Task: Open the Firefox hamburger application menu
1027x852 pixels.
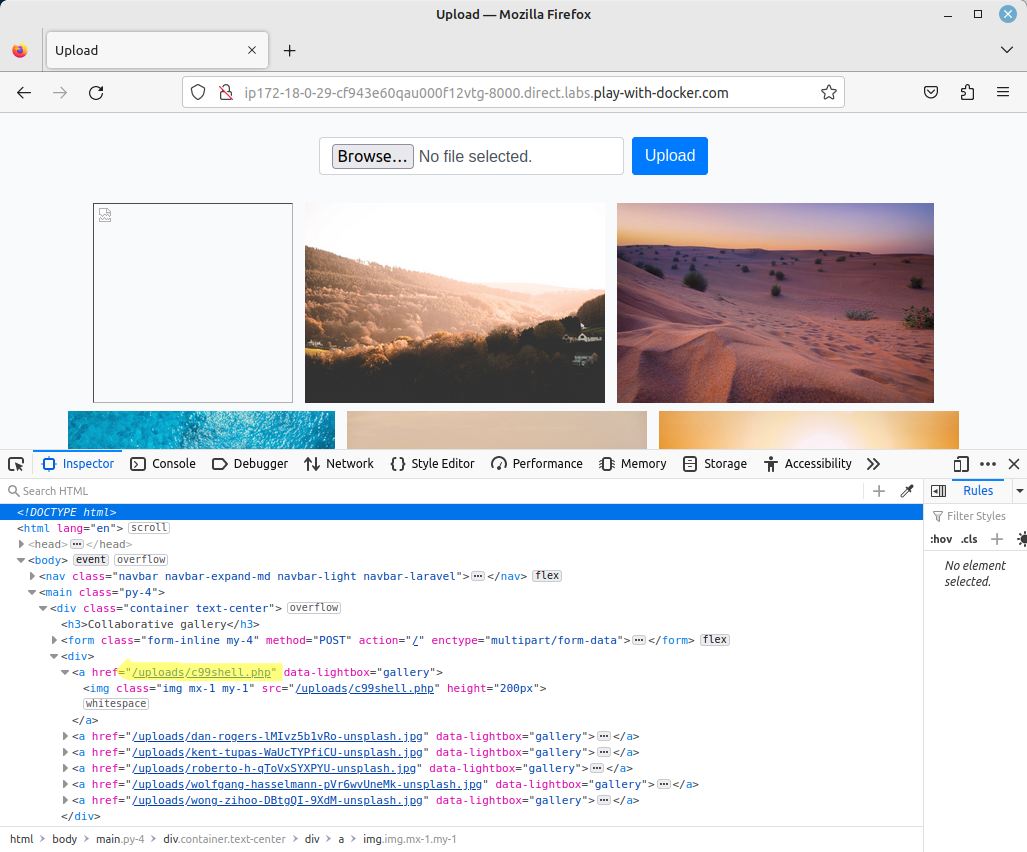Action: tap(1003, 92)
